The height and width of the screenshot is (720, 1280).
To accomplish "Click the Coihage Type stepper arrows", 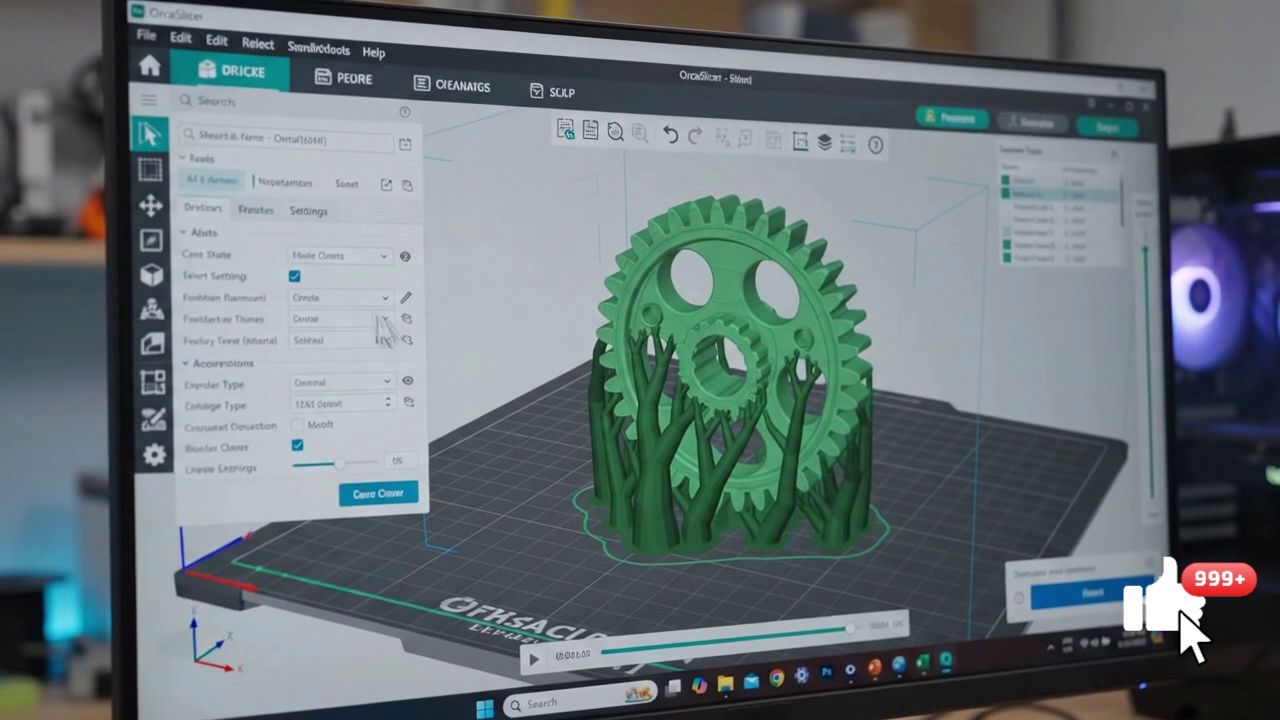I will click(x=388, y=403).
